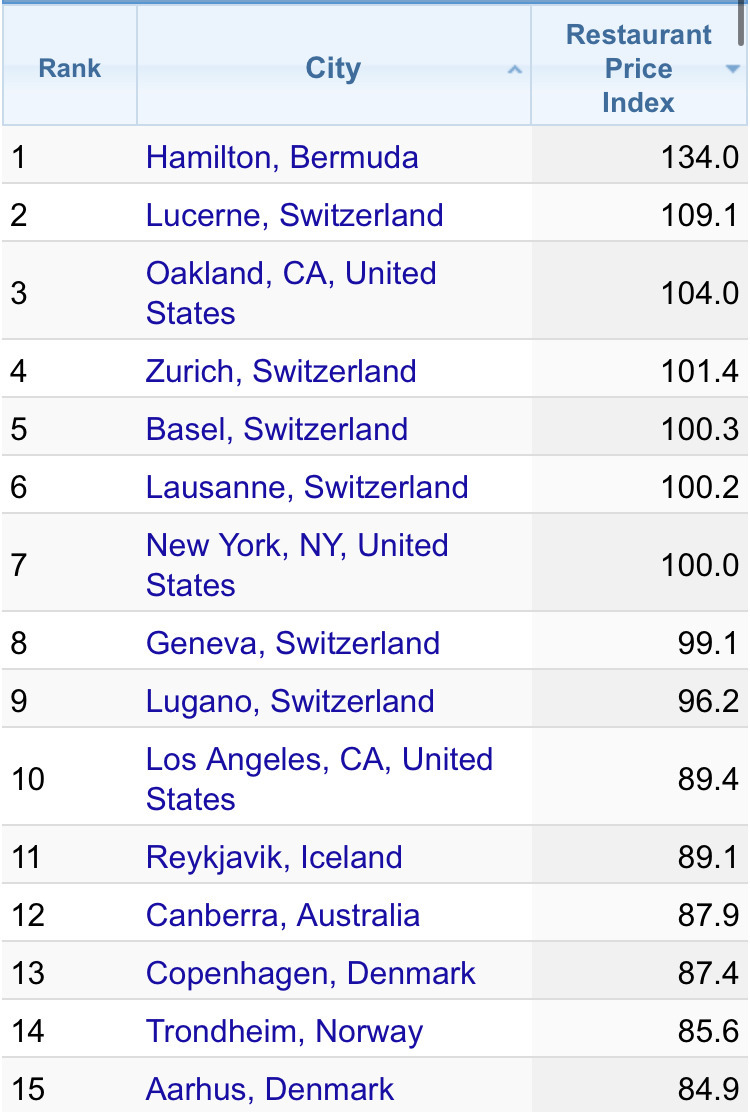Click Restaurant Price Index sort arrow
750x1112 pixels.
pos(733,69)
